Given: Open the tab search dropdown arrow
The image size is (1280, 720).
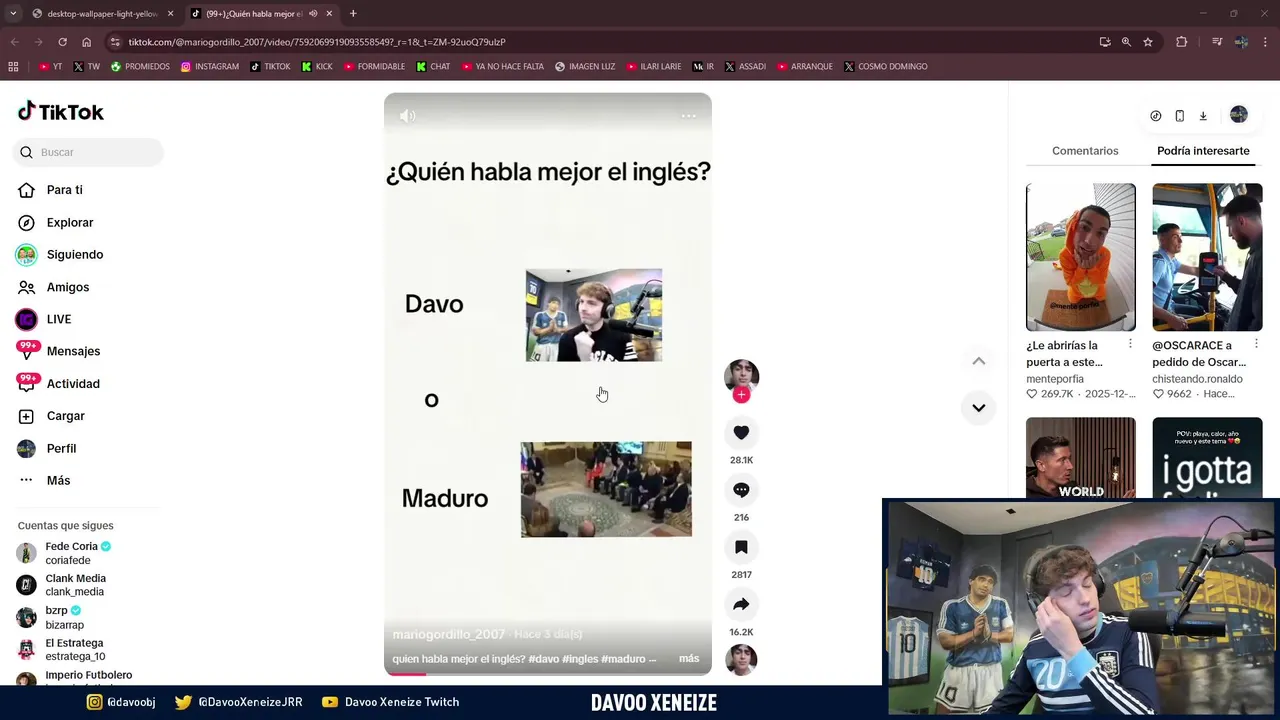Looking at the screenshot, I should point(13,13).
